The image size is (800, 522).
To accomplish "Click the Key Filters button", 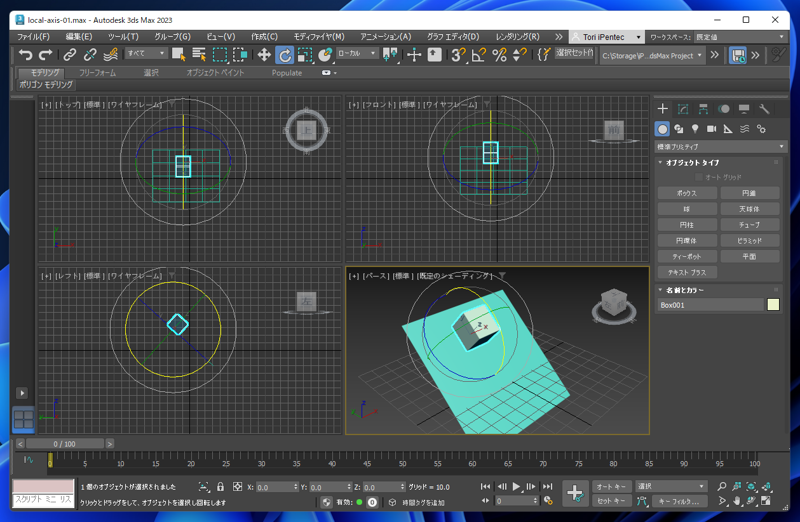I will [679, 501].
